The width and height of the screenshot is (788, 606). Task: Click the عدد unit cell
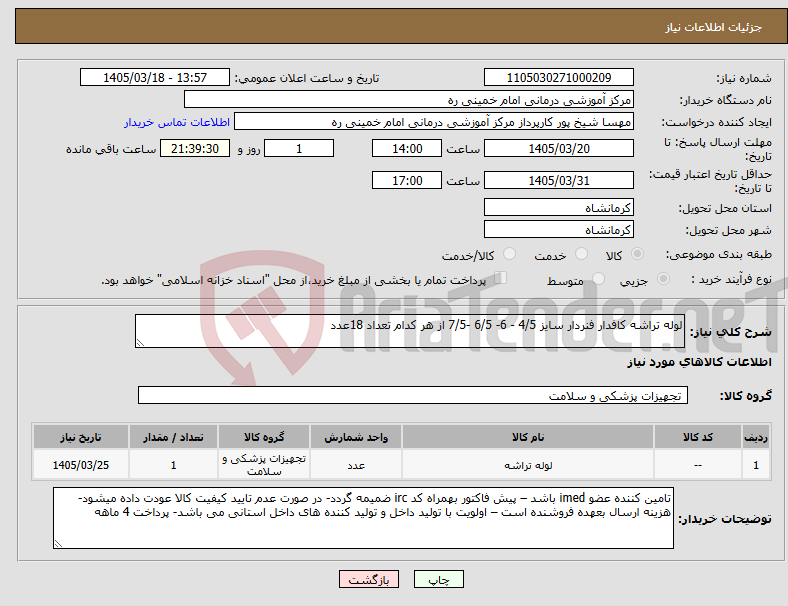(356, 465)
